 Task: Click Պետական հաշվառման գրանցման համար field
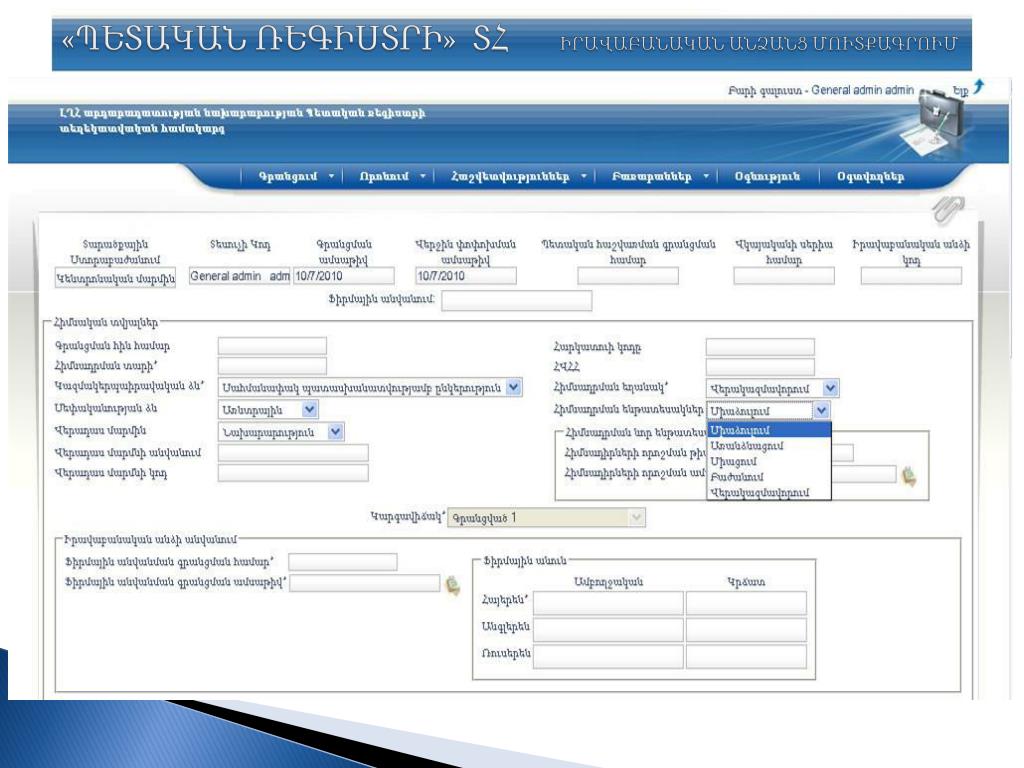(x=628, y=276)
